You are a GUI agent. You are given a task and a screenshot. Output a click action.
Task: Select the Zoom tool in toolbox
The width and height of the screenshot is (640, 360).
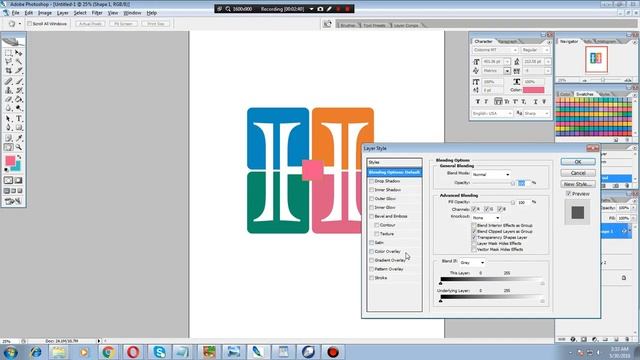pyautogui.click(x=19, y=147)
